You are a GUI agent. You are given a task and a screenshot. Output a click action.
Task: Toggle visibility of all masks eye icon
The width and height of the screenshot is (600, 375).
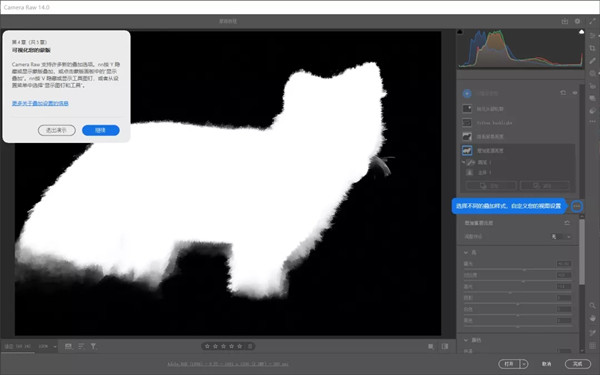(x=575, y=93)
